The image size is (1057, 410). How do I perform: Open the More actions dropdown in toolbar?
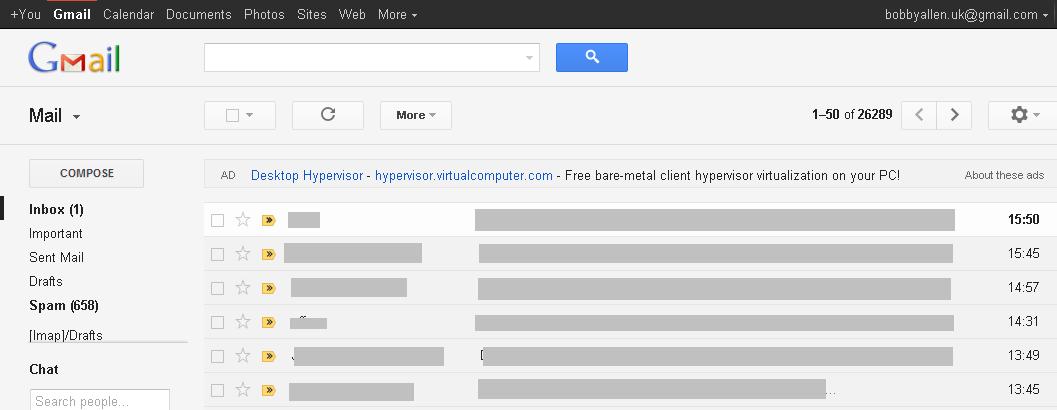(416, 115)
